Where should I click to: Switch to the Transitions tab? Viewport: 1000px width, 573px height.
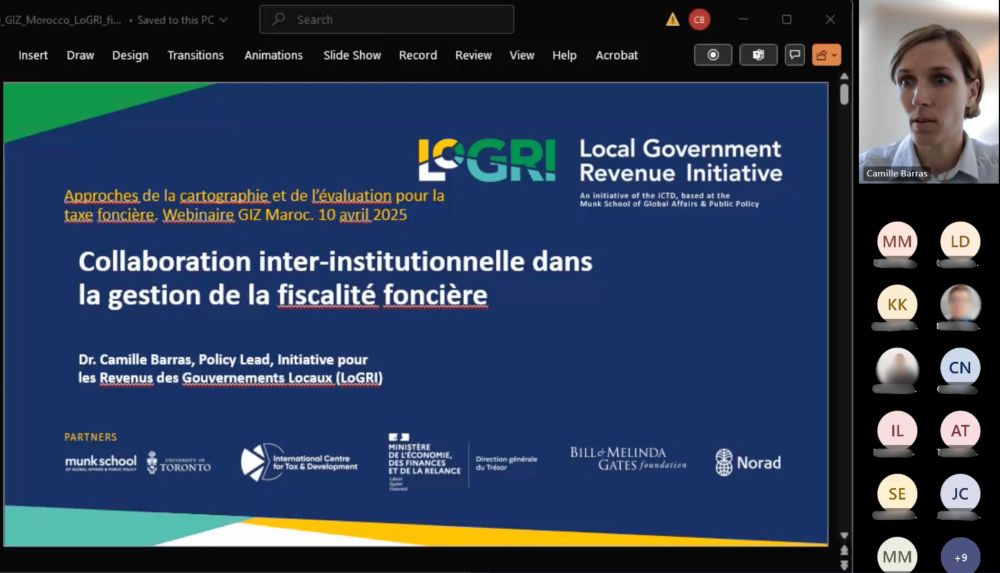(x=195, y=56)
